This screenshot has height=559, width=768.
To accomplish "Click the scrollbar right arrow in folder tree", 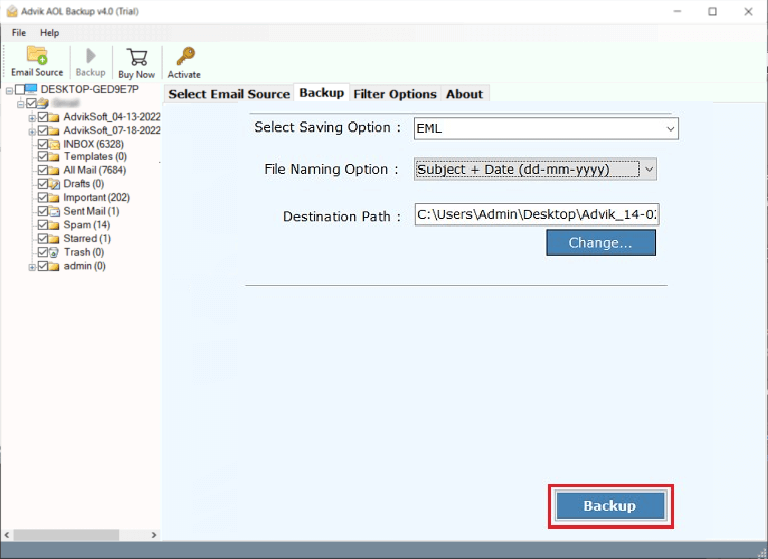I will 154,535.
